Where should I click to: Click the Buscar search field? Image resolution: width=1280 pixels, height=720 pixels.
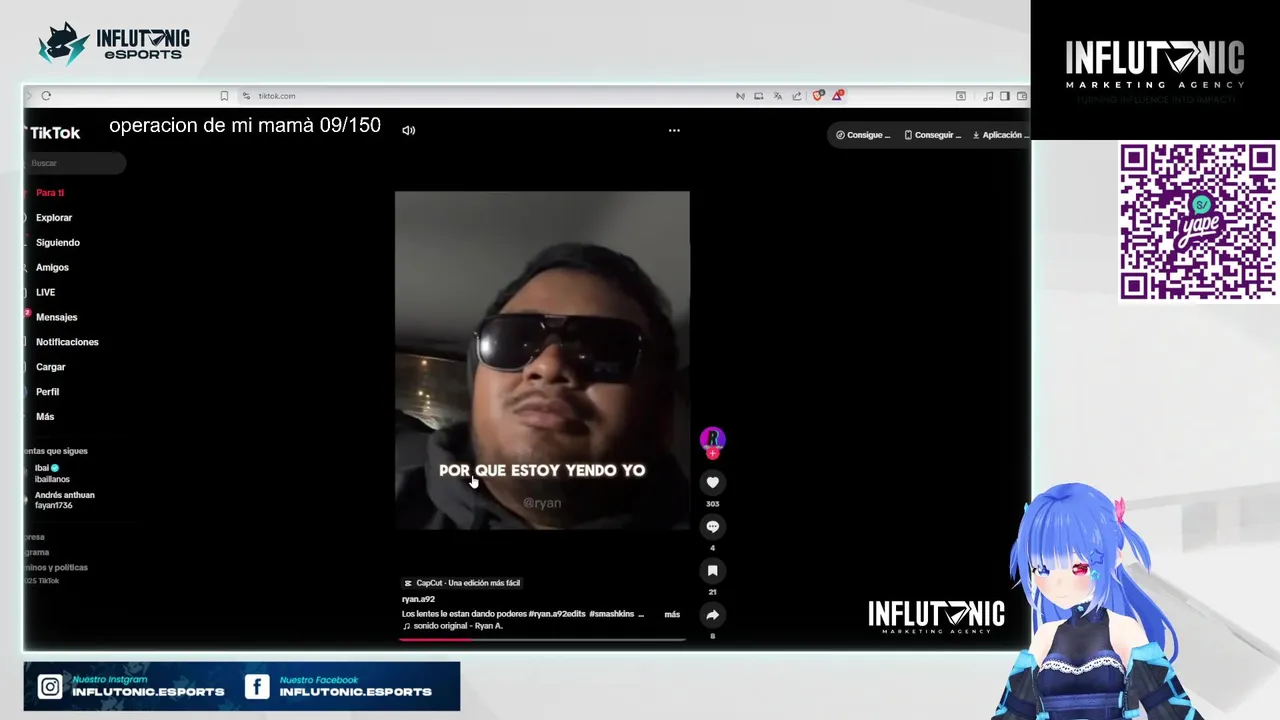pos(75,163)
